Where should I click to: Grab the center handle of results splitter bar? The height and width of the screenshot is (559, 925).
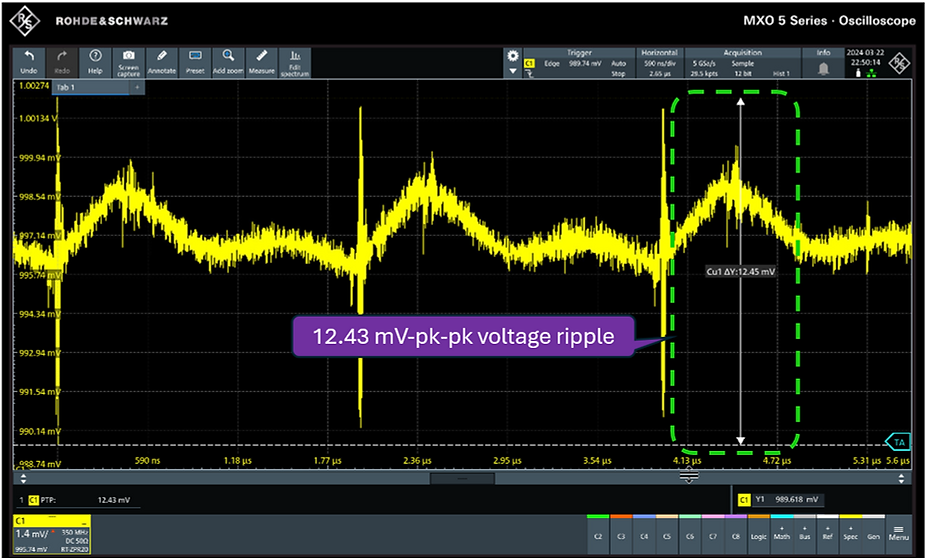pyautogui.click(x=462, y=478)
